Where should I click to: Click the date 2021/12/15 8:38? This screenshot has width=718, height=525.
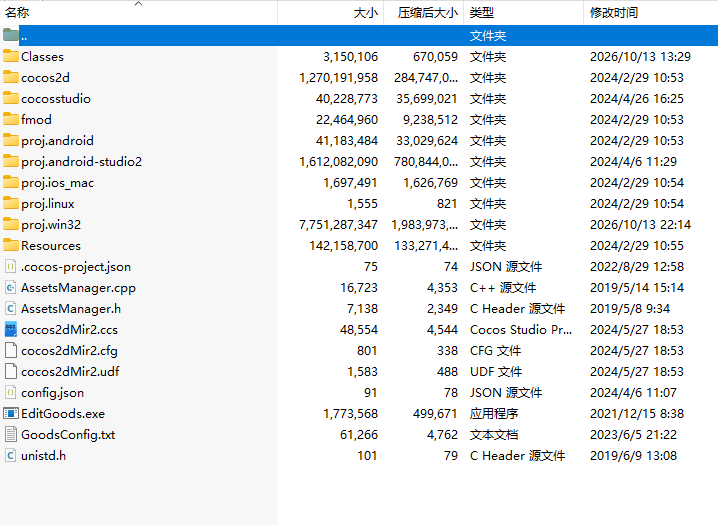coord(636,414)
